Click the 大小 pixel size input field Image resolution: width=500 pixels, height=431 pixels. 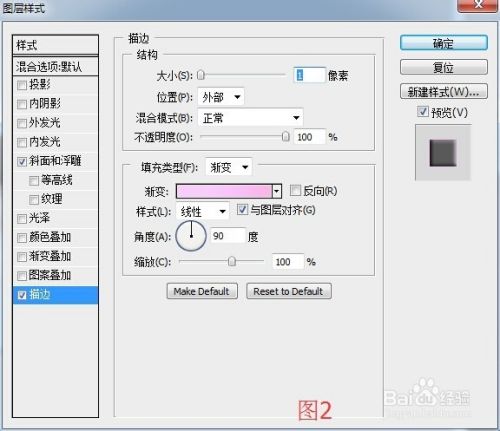tap(309, 75)
